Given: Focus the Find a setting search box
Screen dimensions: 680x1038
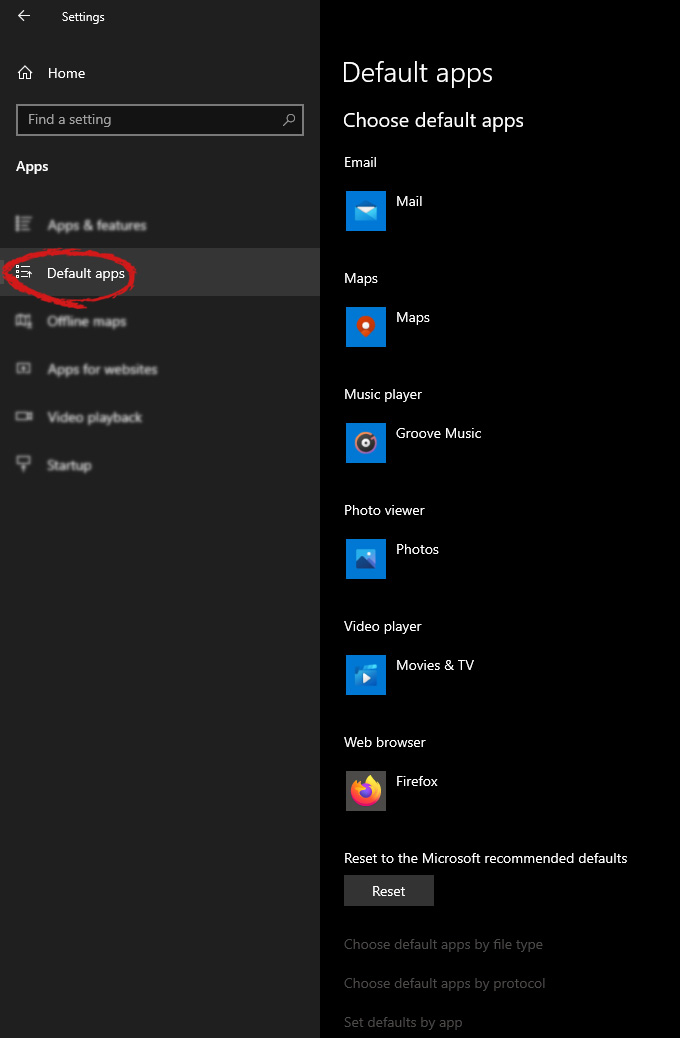Looking at the screenshot, I should 160,120.
